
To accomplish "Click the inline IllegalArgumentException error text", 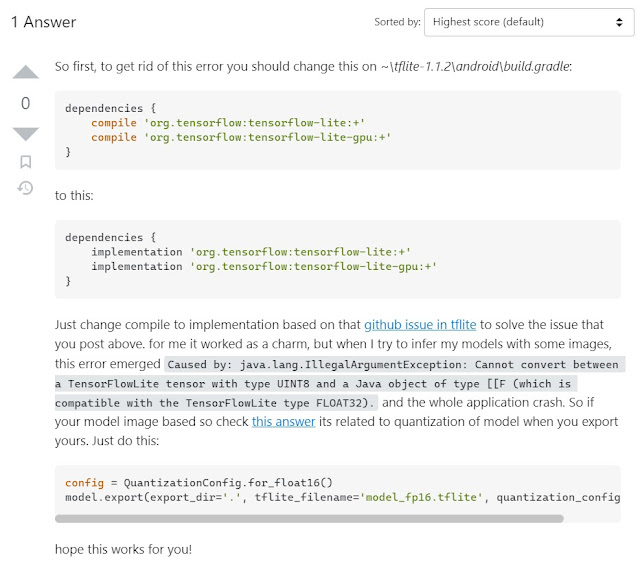I will point(340,384).
